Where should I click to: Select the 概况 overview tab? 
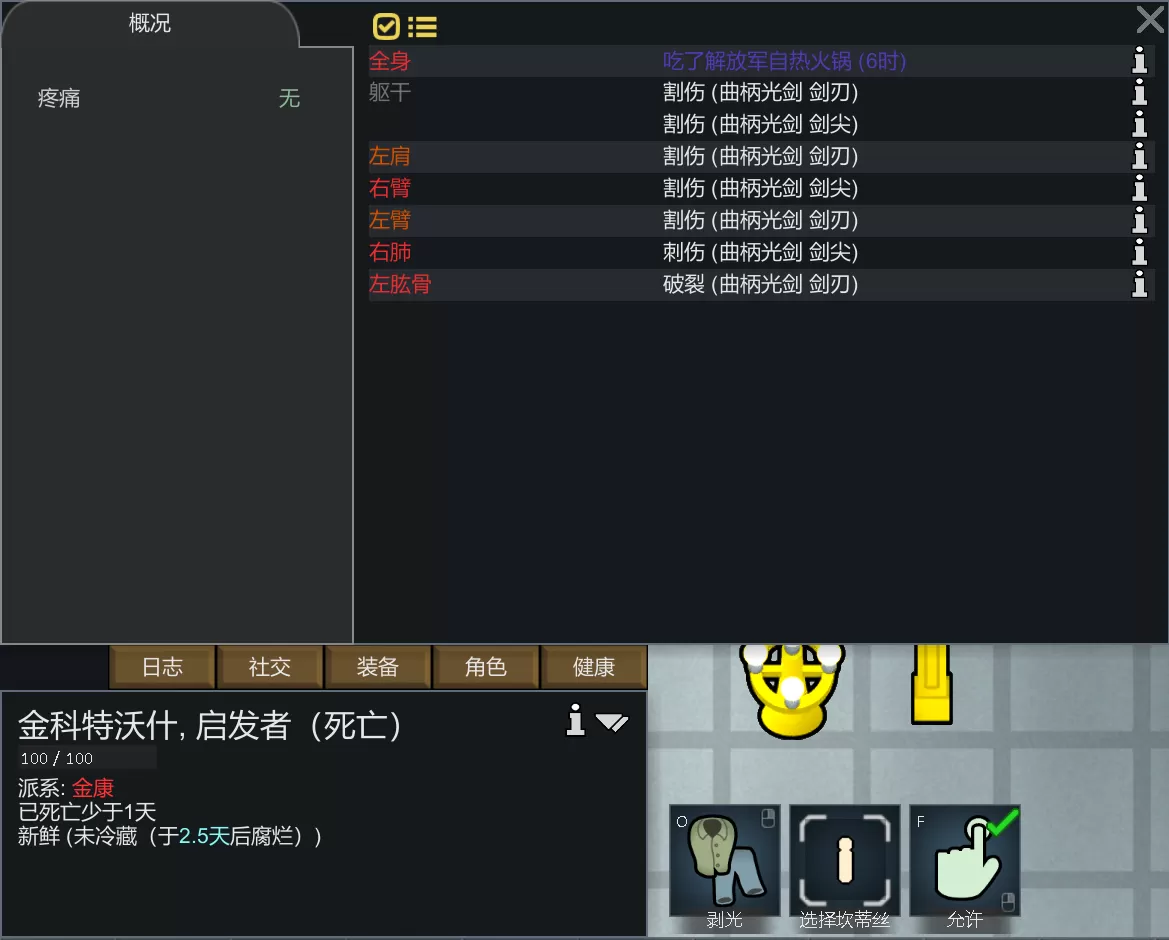pos(150,24)
